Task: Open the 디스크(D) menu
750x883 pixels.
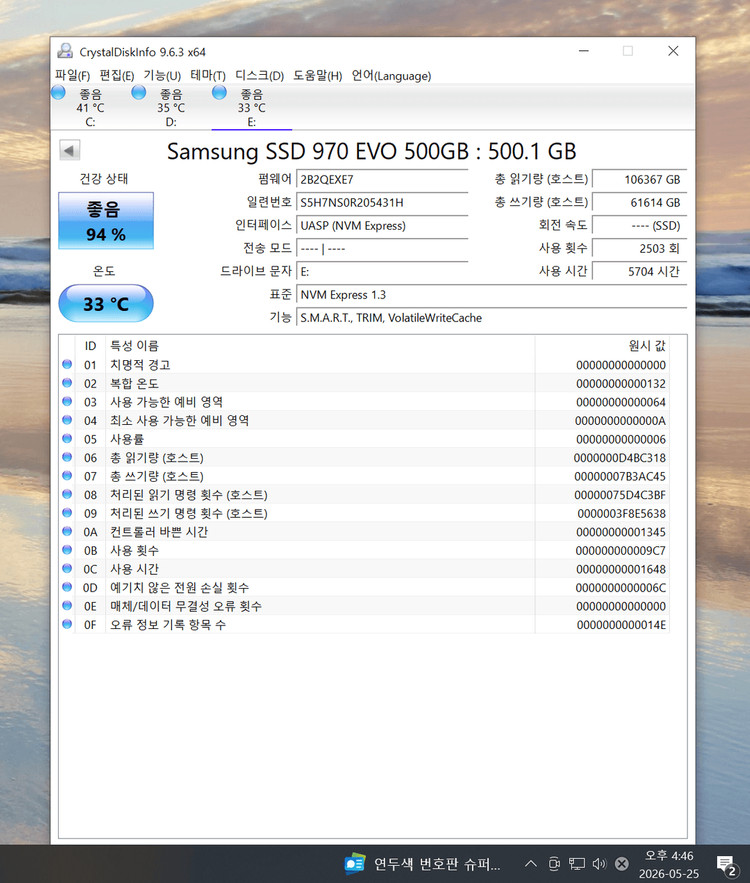Action: [259, 75]
